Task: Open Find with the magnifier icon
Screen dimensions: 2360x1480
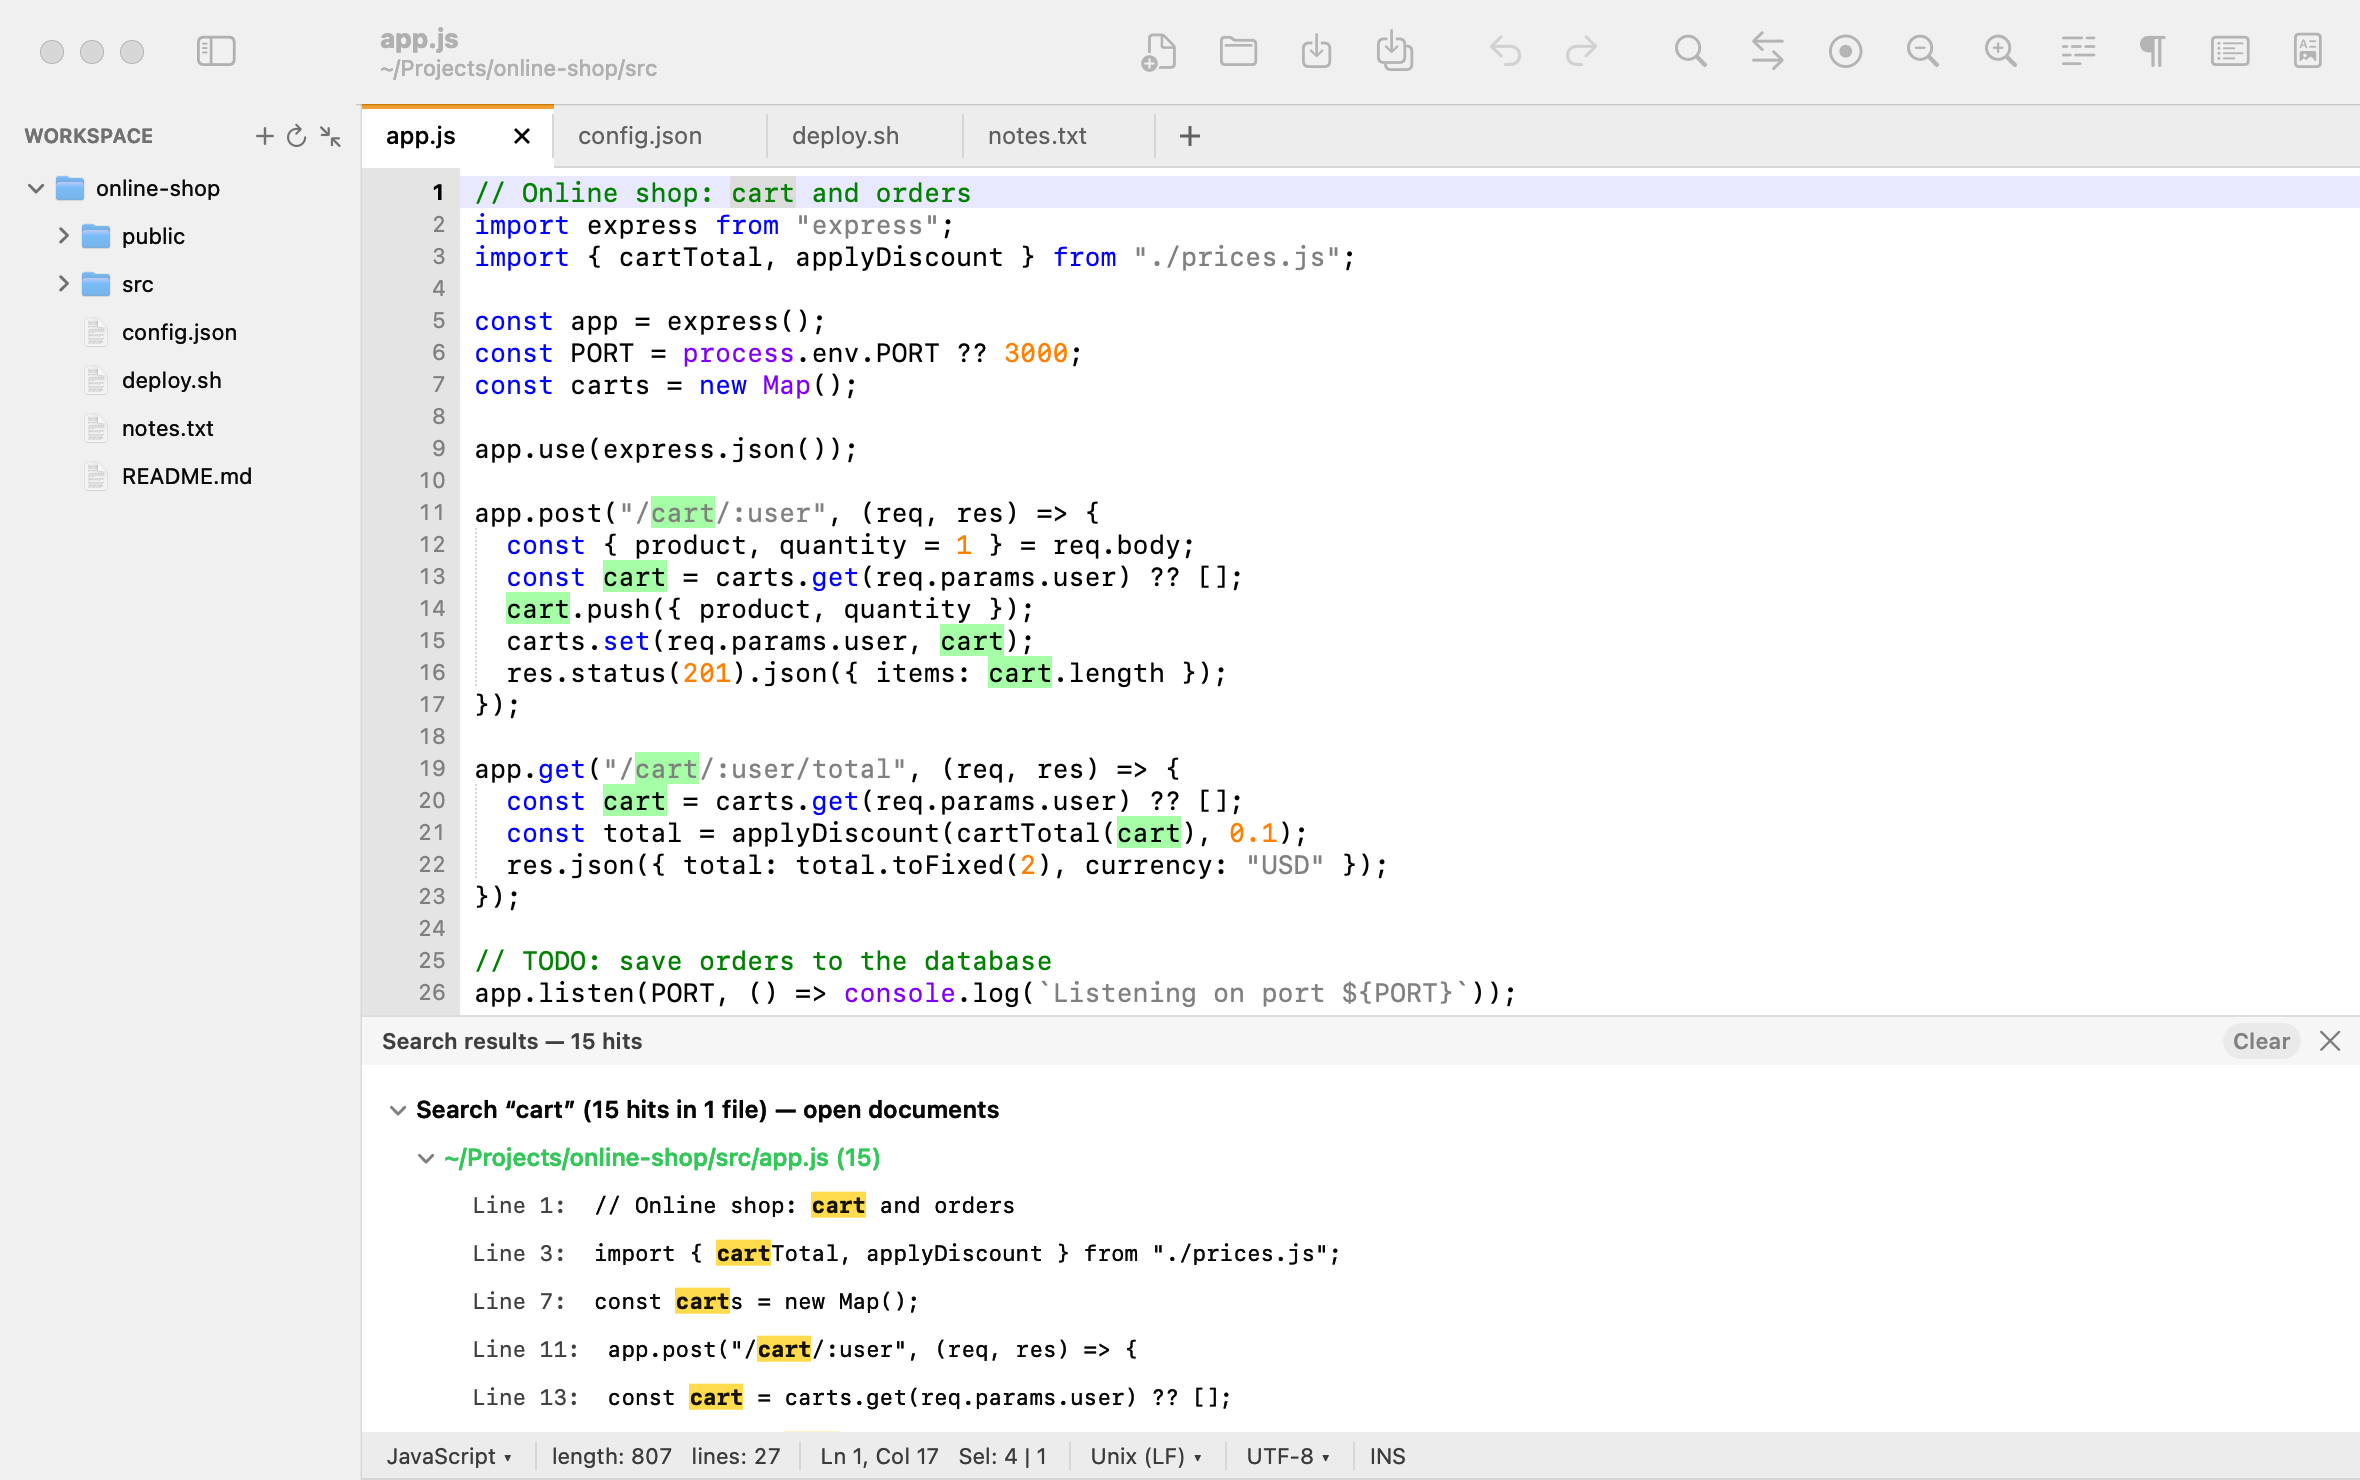Action: [1690, 51]
